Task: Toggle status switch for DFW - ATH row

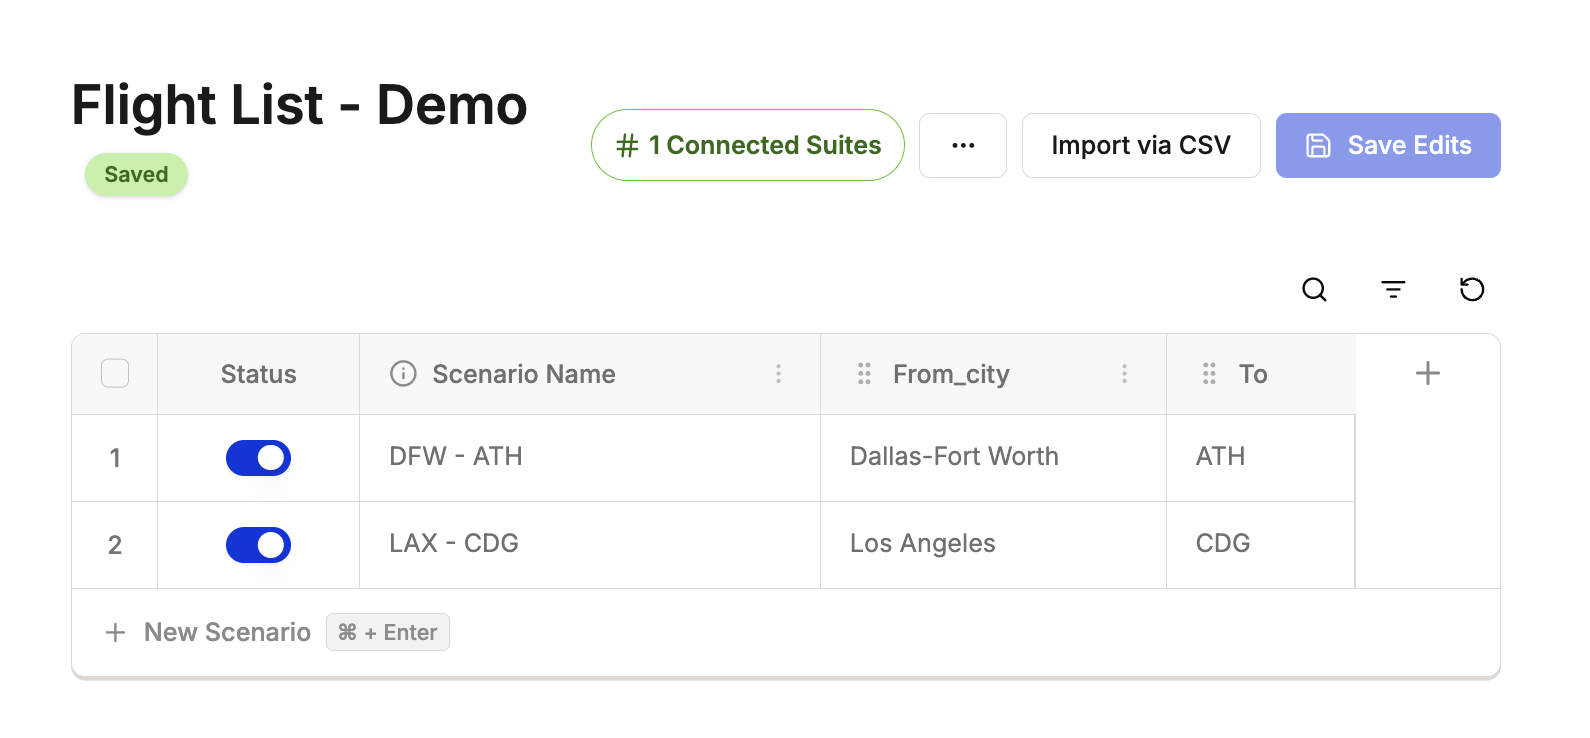Action: (258, 458)
